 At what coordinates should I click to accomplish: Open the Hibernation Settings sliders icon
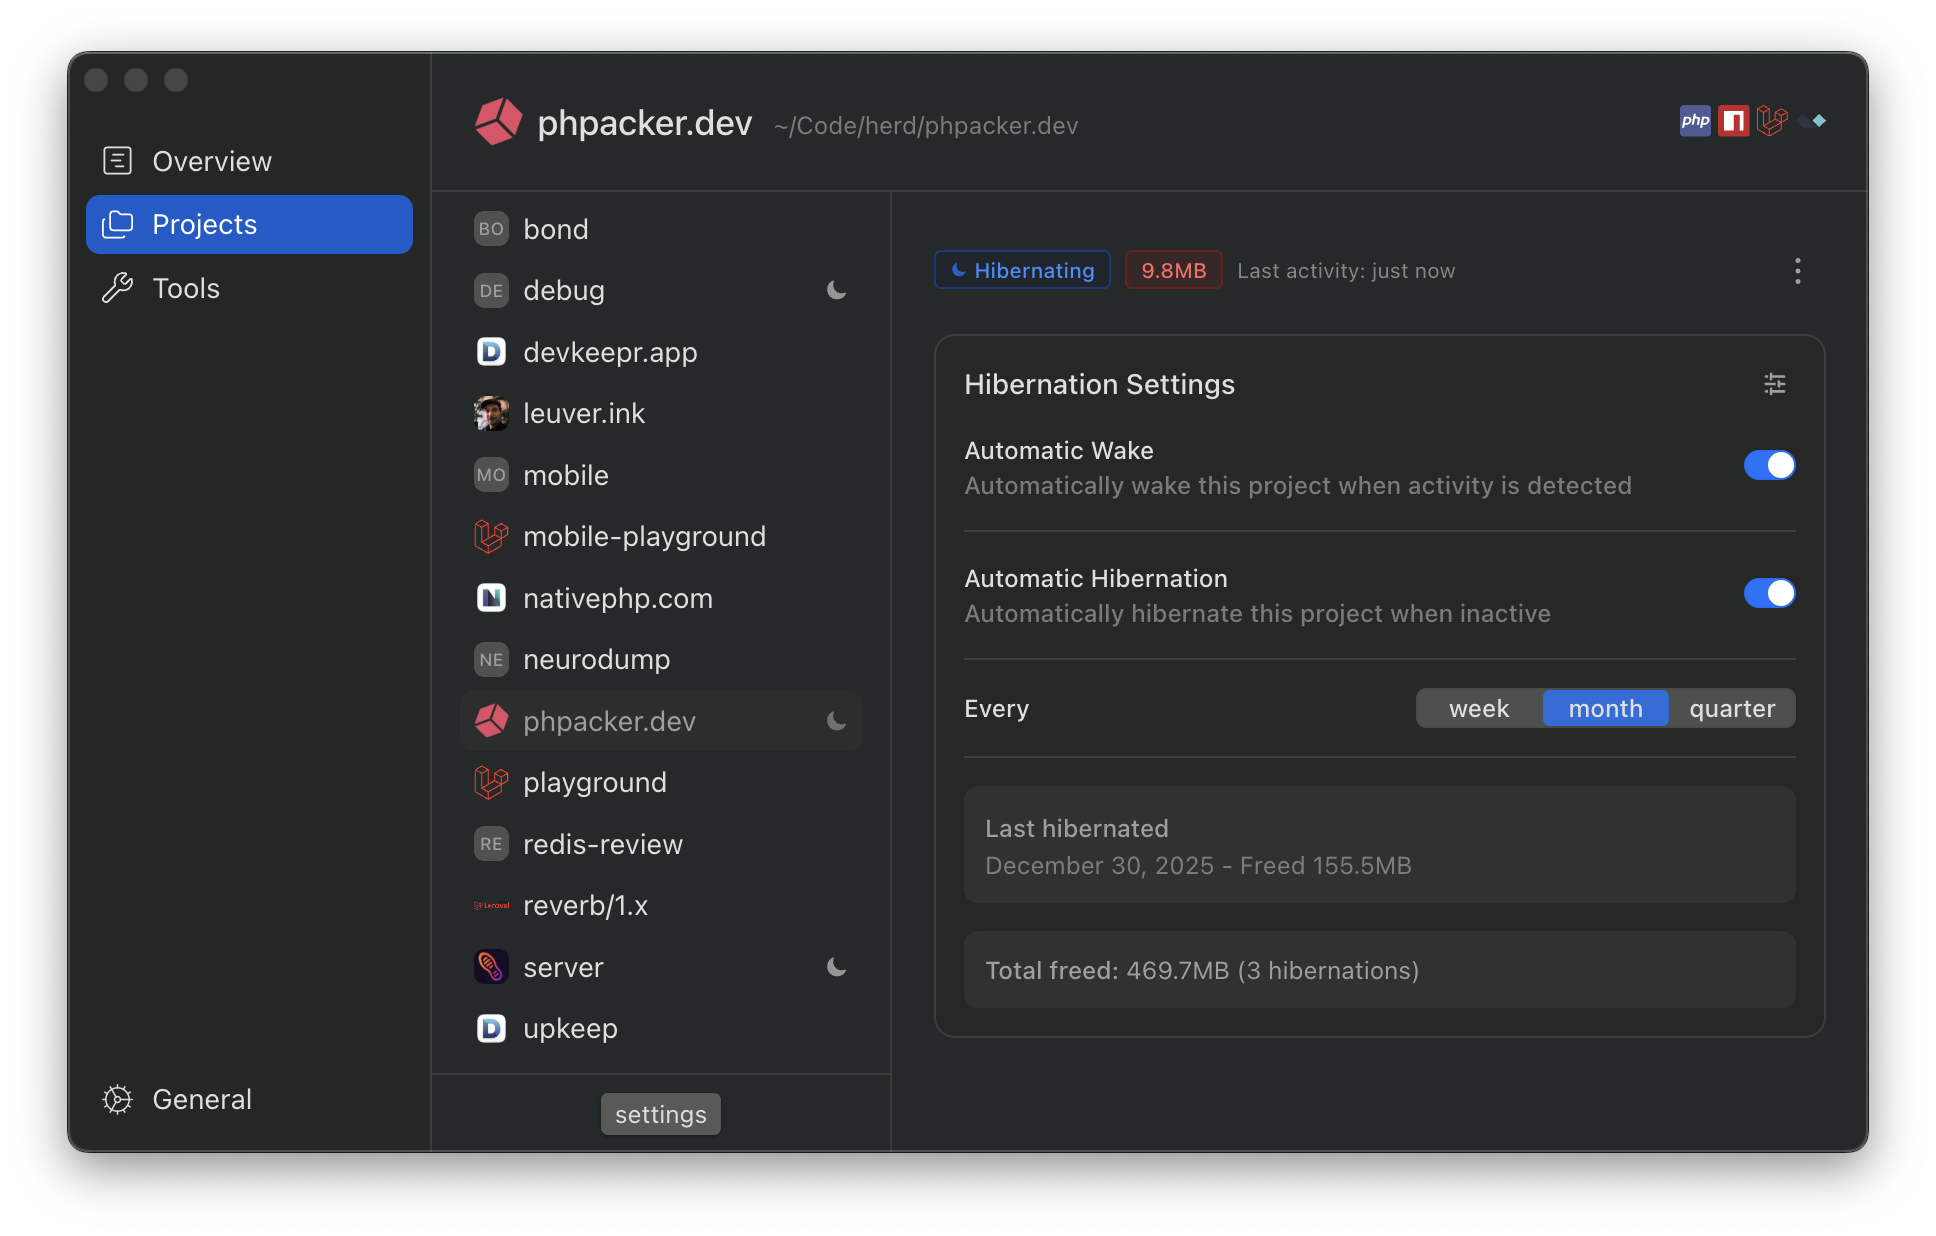coord(1774,384)
